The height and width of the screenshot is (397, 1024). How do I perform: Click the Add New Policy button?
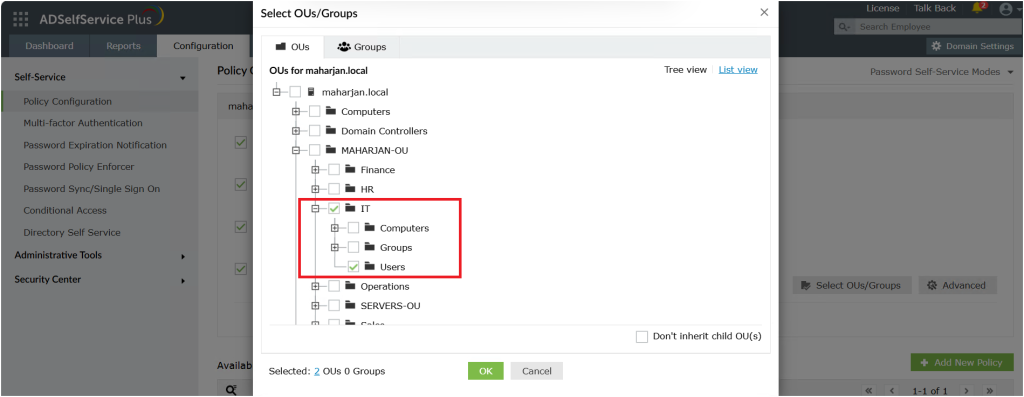click(962, 362)
